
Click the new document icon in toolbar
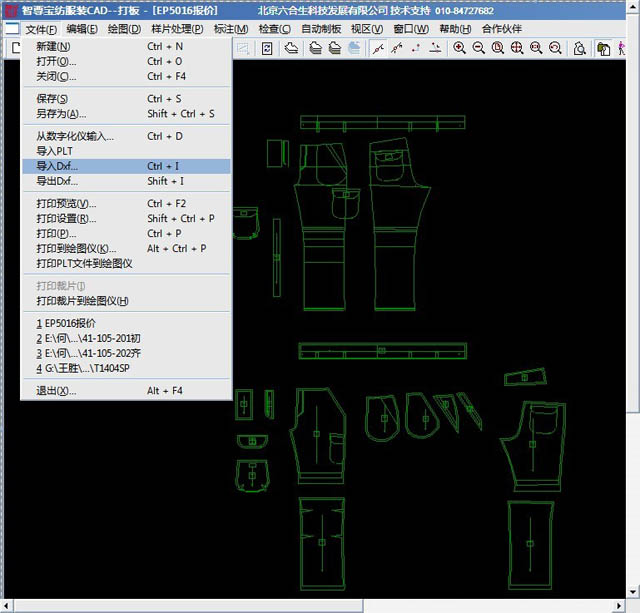[x=15, y=48]
